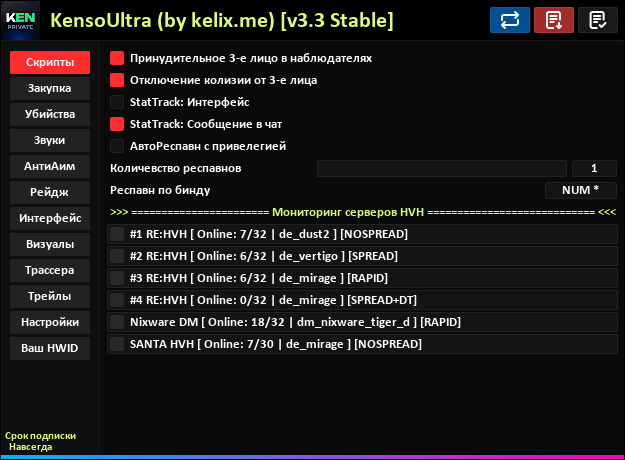Tick checkbox for #1 RE:HVH de_dust2 server

tap(117, 234)
